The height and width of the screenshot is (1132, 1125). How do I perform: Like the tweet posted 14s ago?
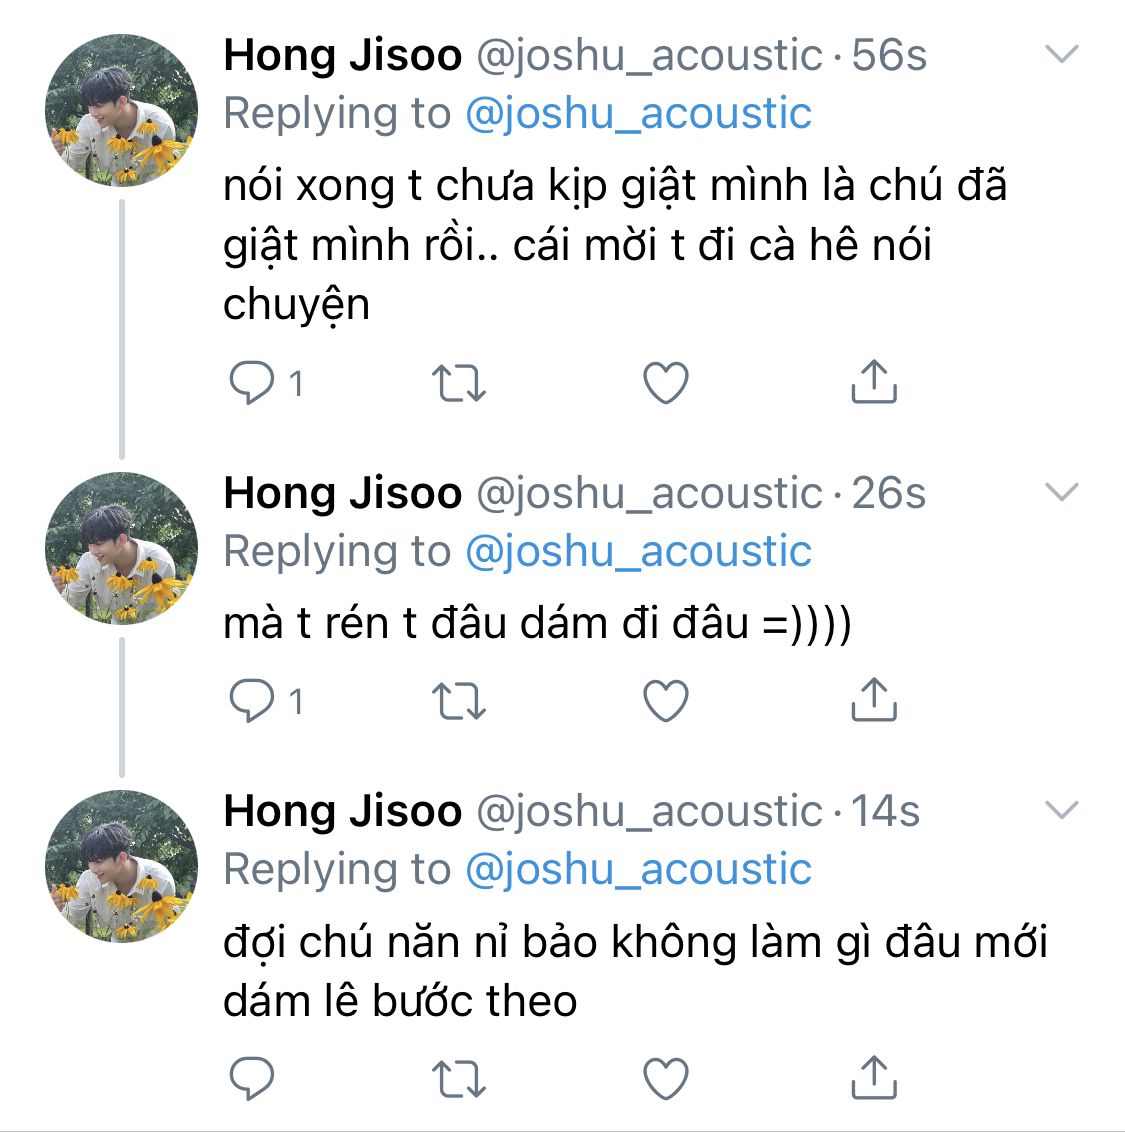point(665,1078)
